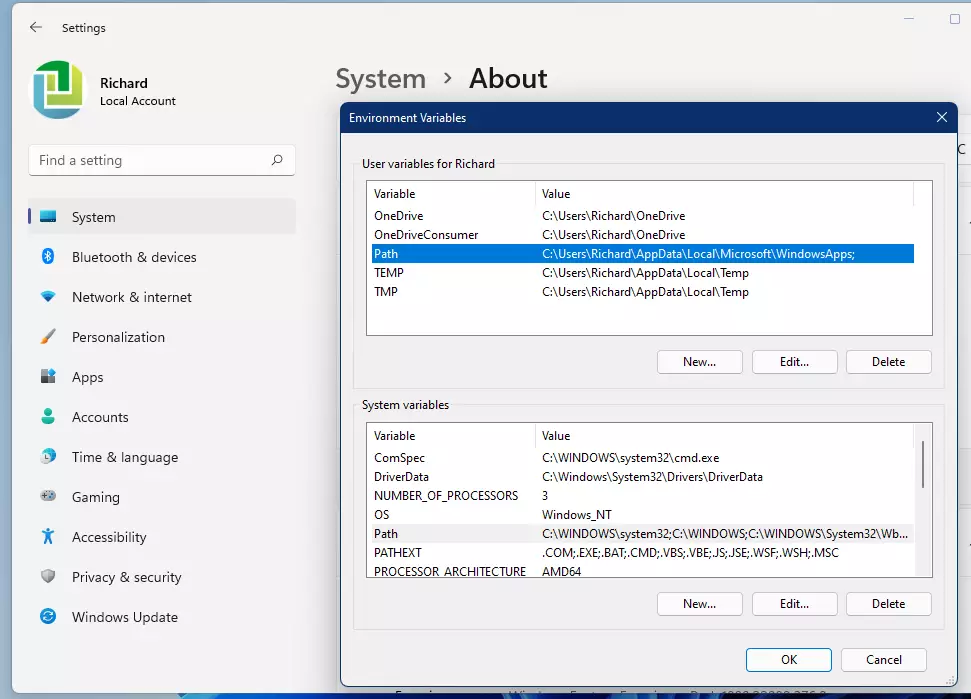Open Time & language via its clock icon
This screenshot has width=971, height=699.
(48, 456)
